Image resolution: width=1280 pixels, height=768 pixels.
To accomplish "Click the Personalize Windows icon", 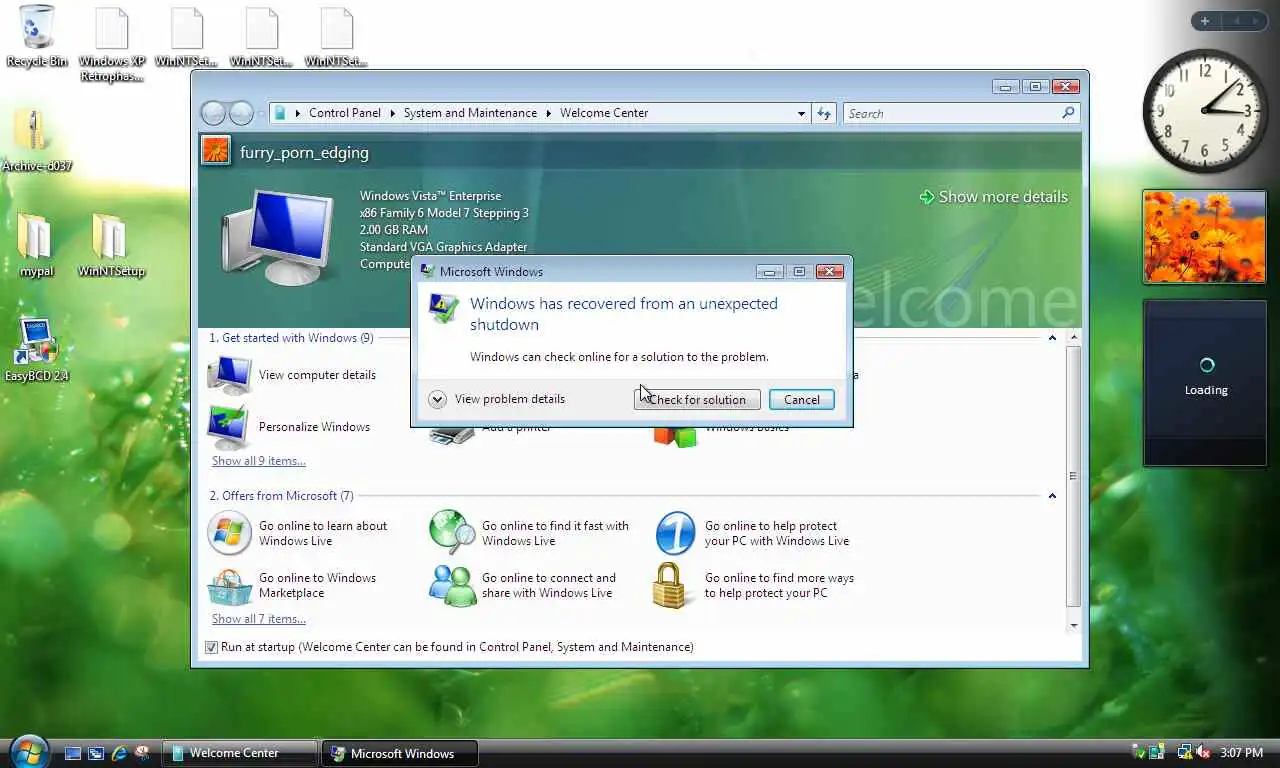I will click(x=229, y=427).
